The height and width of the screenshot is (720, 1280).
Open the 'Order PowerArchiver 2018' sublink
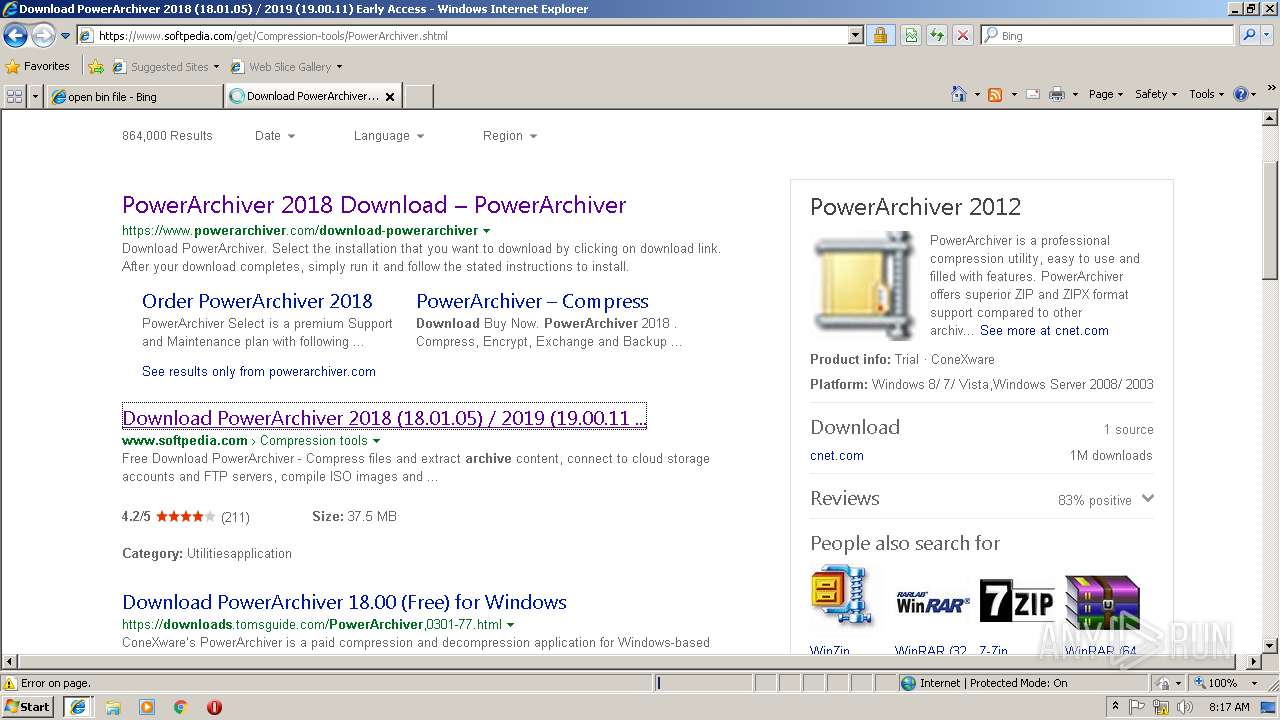[x=257, y=301]
